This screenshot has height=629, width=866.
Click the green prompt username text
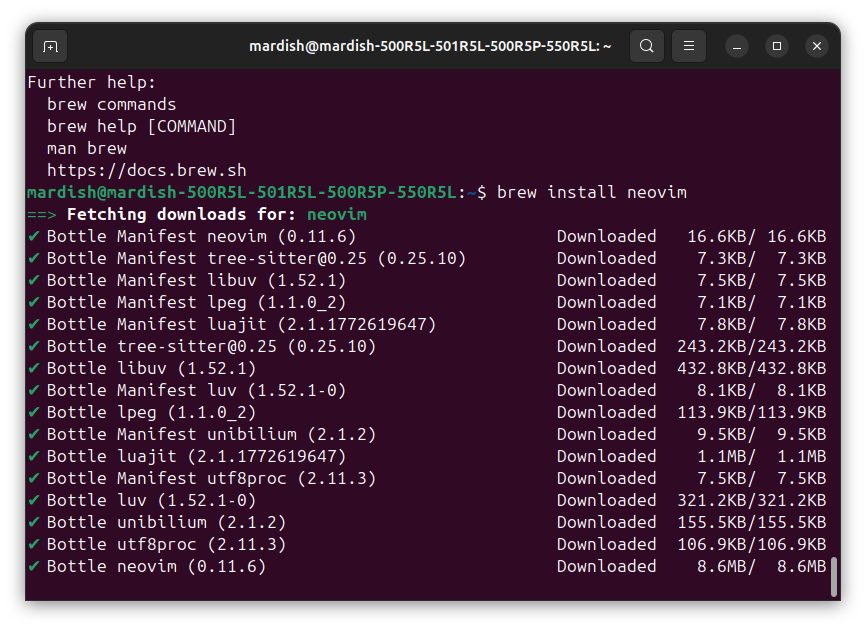[242, 193]
